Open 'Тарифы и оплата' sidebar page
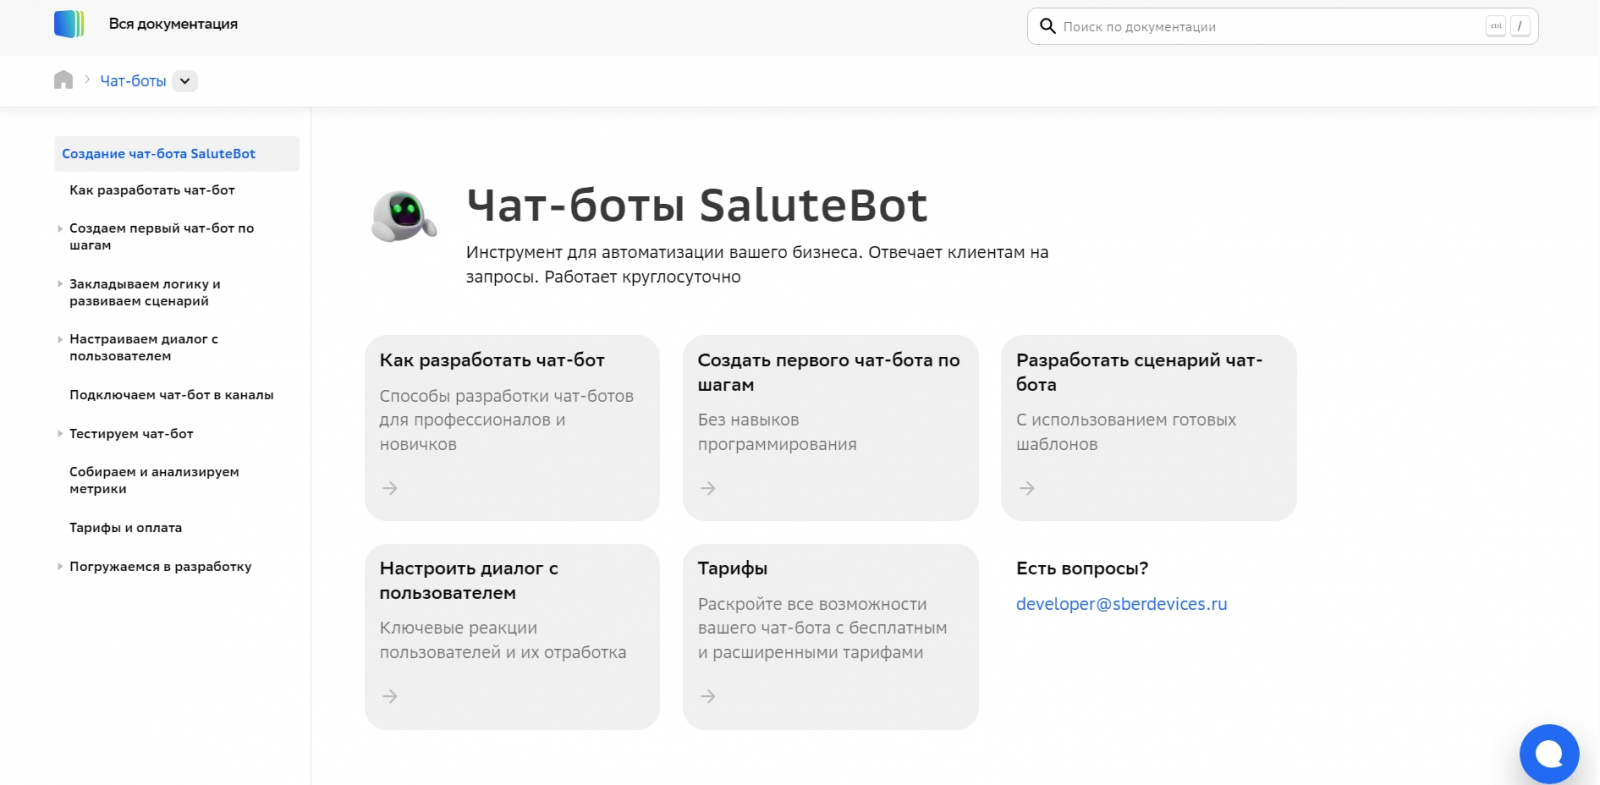Image resolution: width=1600 pixels, height=785 pixels. click(125, 528)
